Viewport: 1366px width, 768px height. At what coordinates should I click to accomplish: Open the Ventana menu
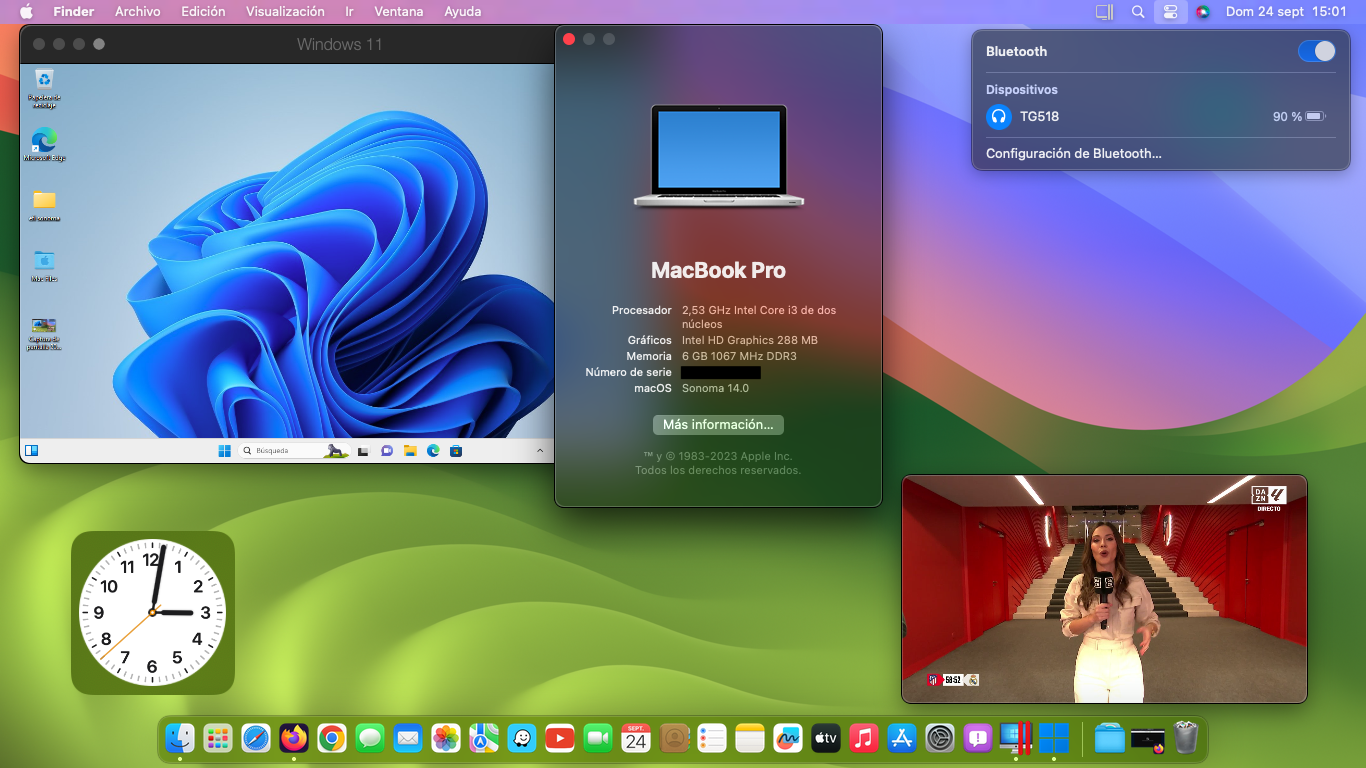[400, 12]
